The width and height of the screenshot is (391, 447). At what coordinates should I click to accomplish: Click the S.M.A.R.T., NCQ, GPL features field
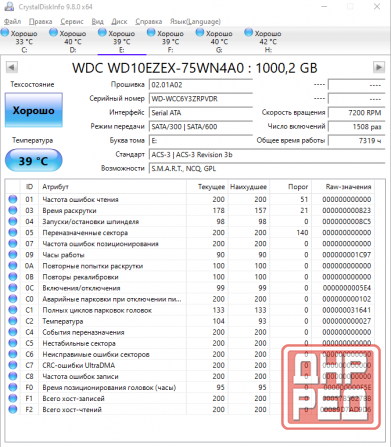click(267, 169)
